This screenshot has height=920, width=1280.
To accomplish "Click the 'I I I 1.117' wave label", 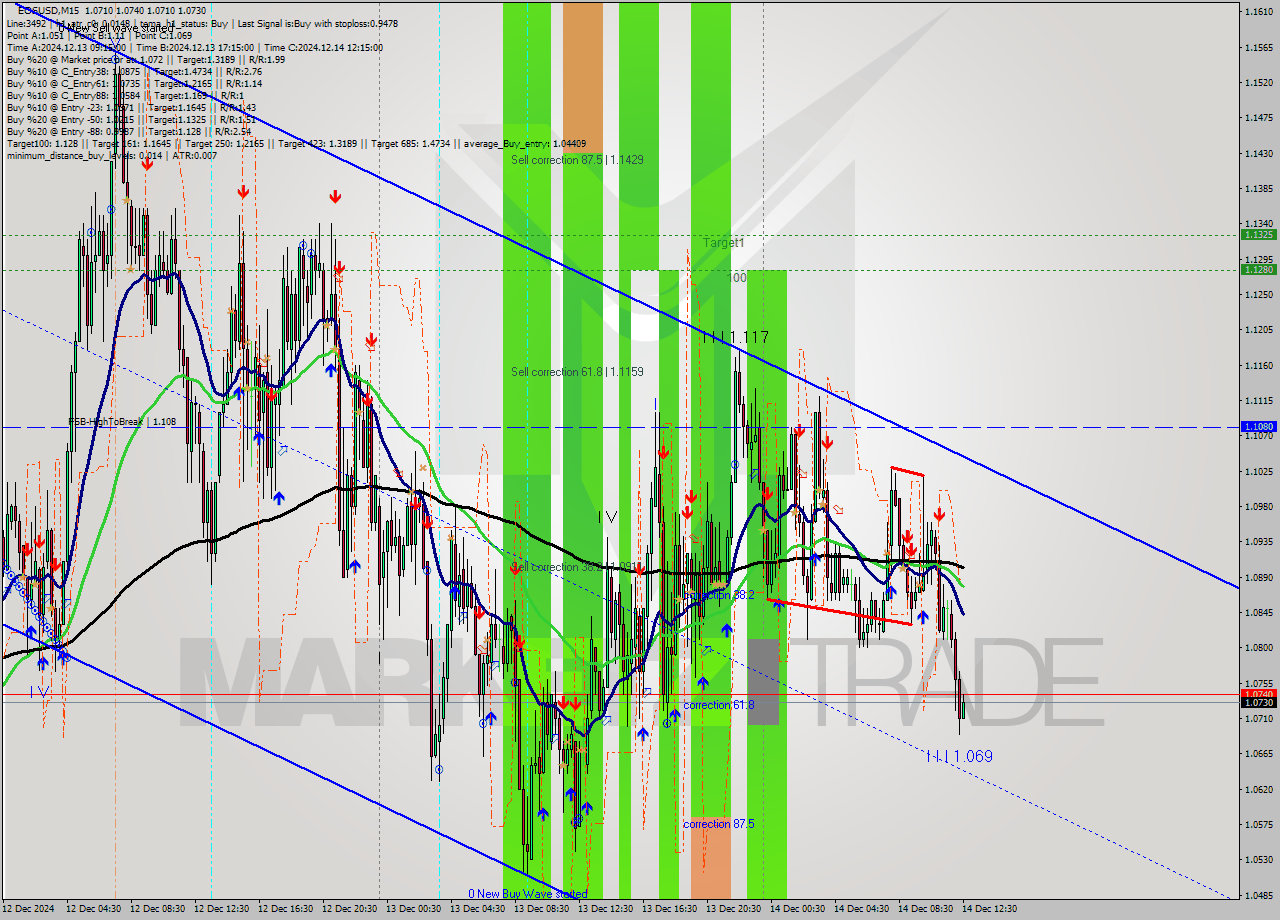I will [x=735, y=338].
